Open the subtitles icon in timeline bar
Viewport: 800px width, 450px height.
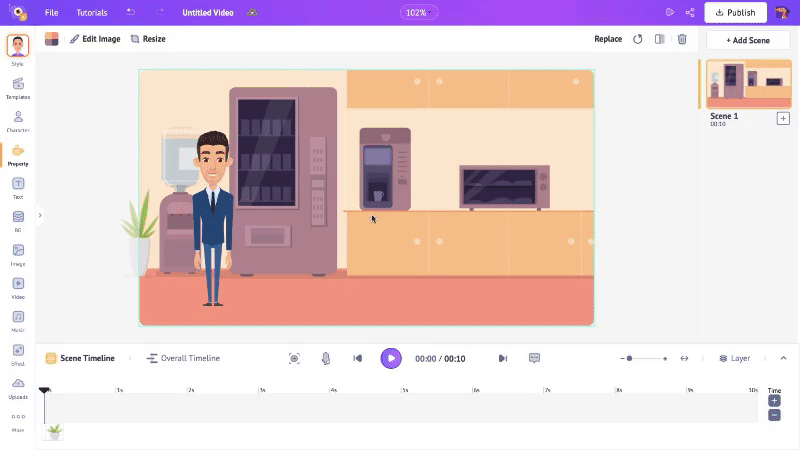534,358
